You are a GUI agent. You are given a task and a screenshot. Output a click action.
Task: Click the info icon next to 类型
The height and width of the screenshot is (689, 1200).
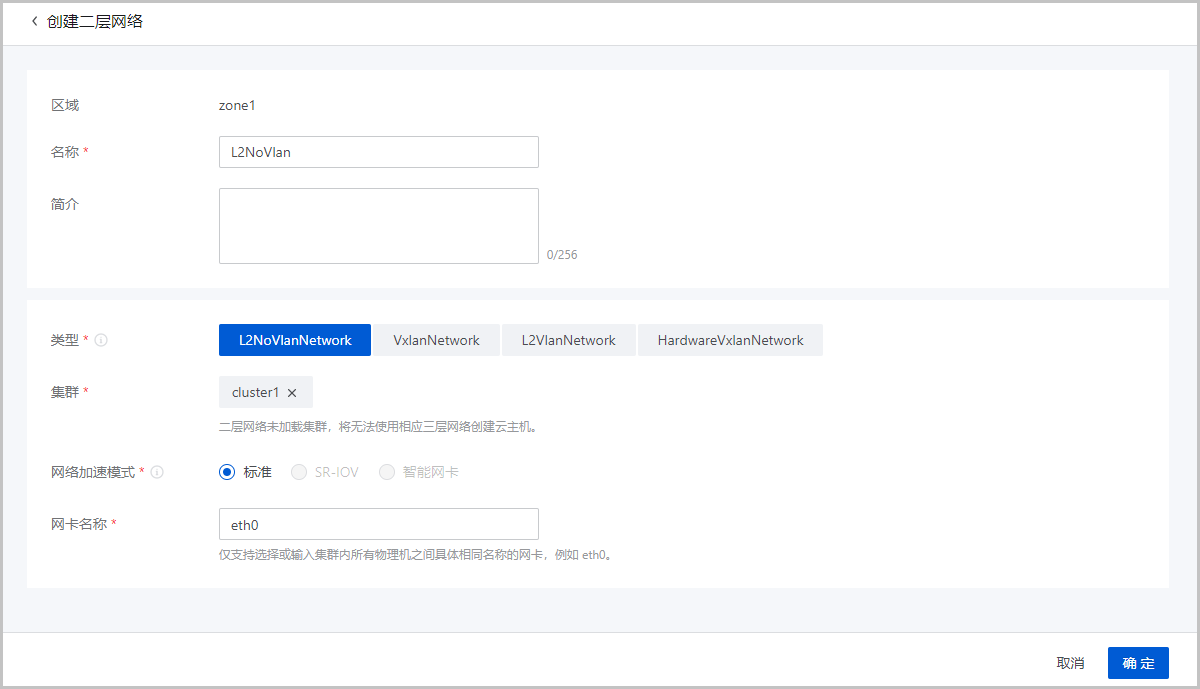click(x=101, y=340)
